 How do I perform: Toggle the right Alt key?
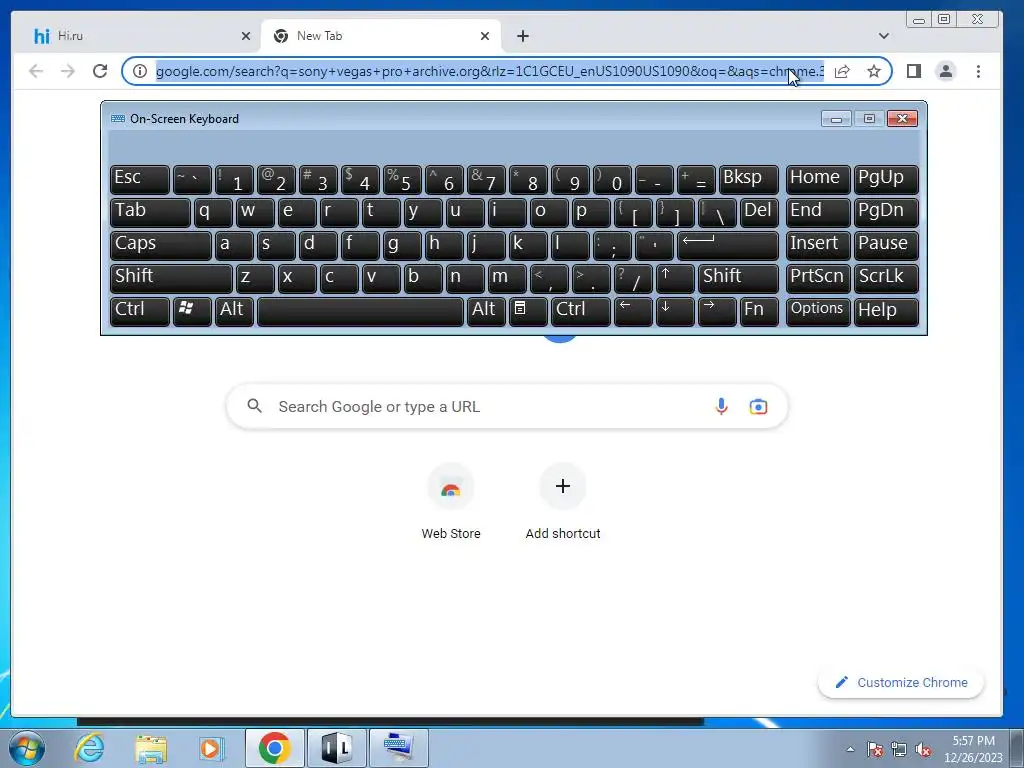pos(486,311)
